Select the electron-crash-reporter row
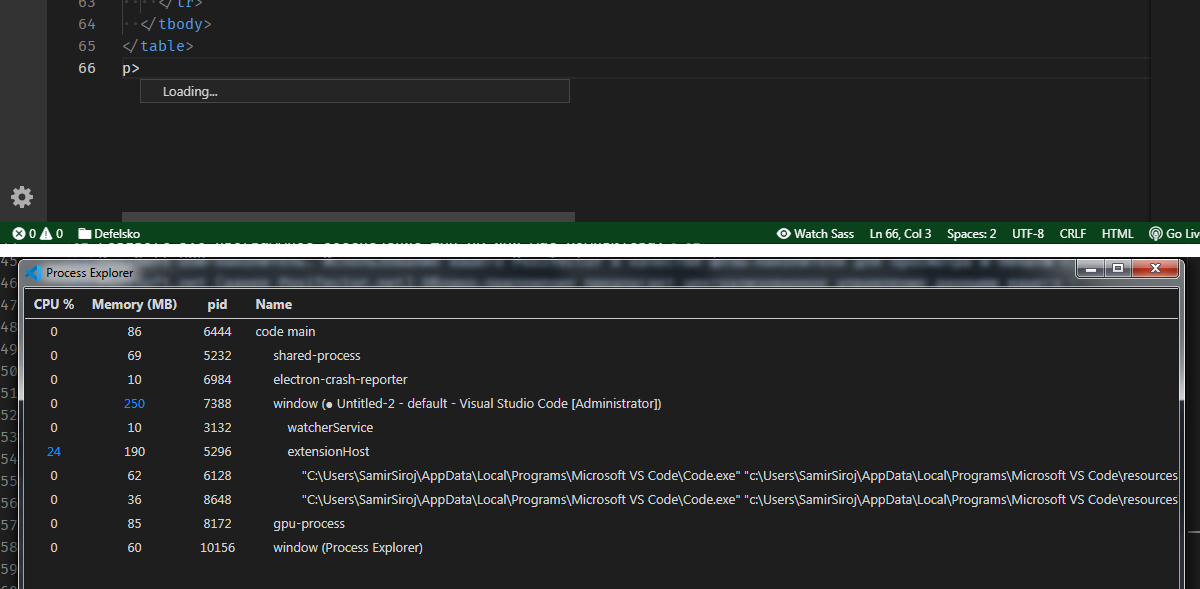Viewport: 1200px width, 589px height. pos(600,379)
